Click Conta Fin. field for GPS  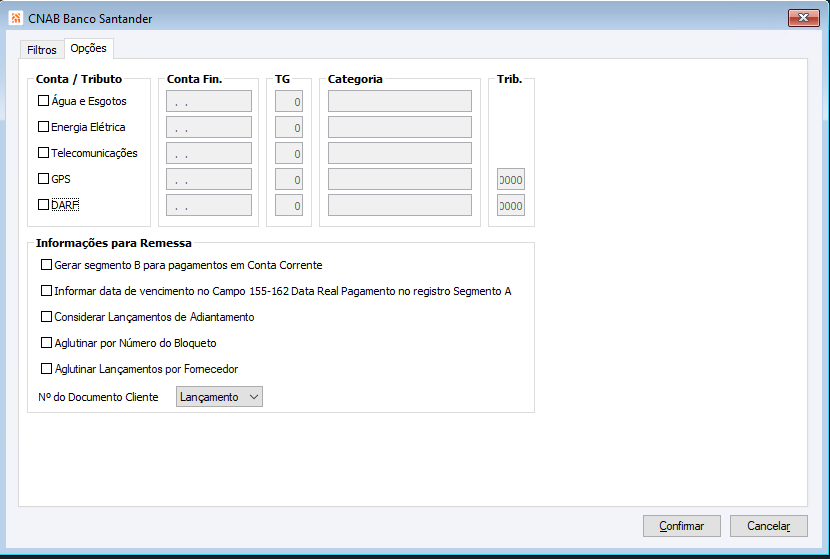point(209,179)
